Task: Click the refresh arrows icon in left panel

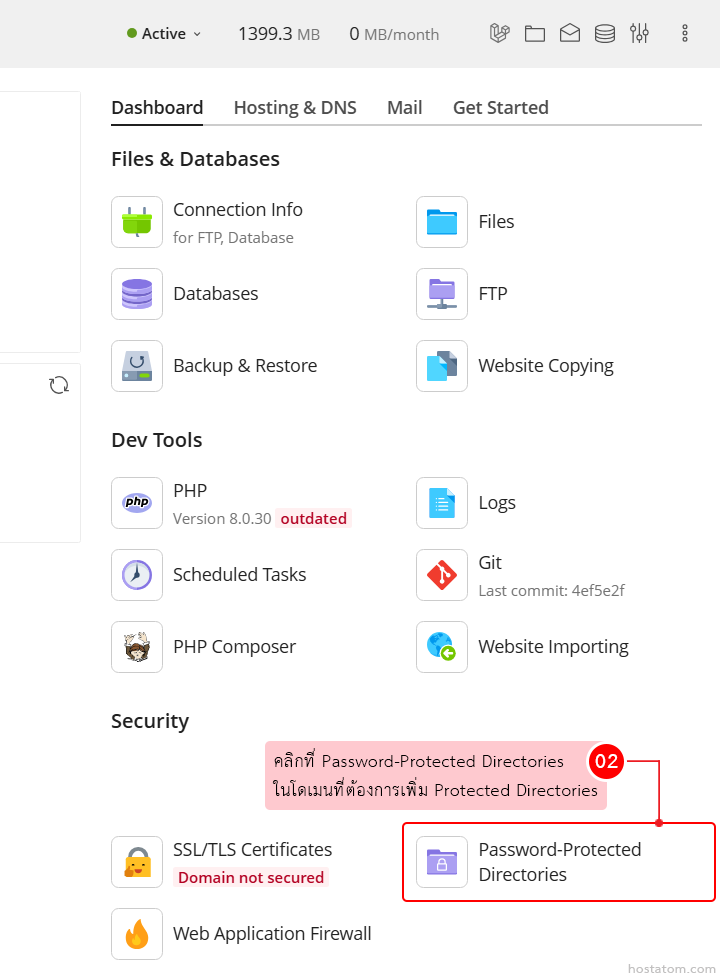Action: (59, 385)
